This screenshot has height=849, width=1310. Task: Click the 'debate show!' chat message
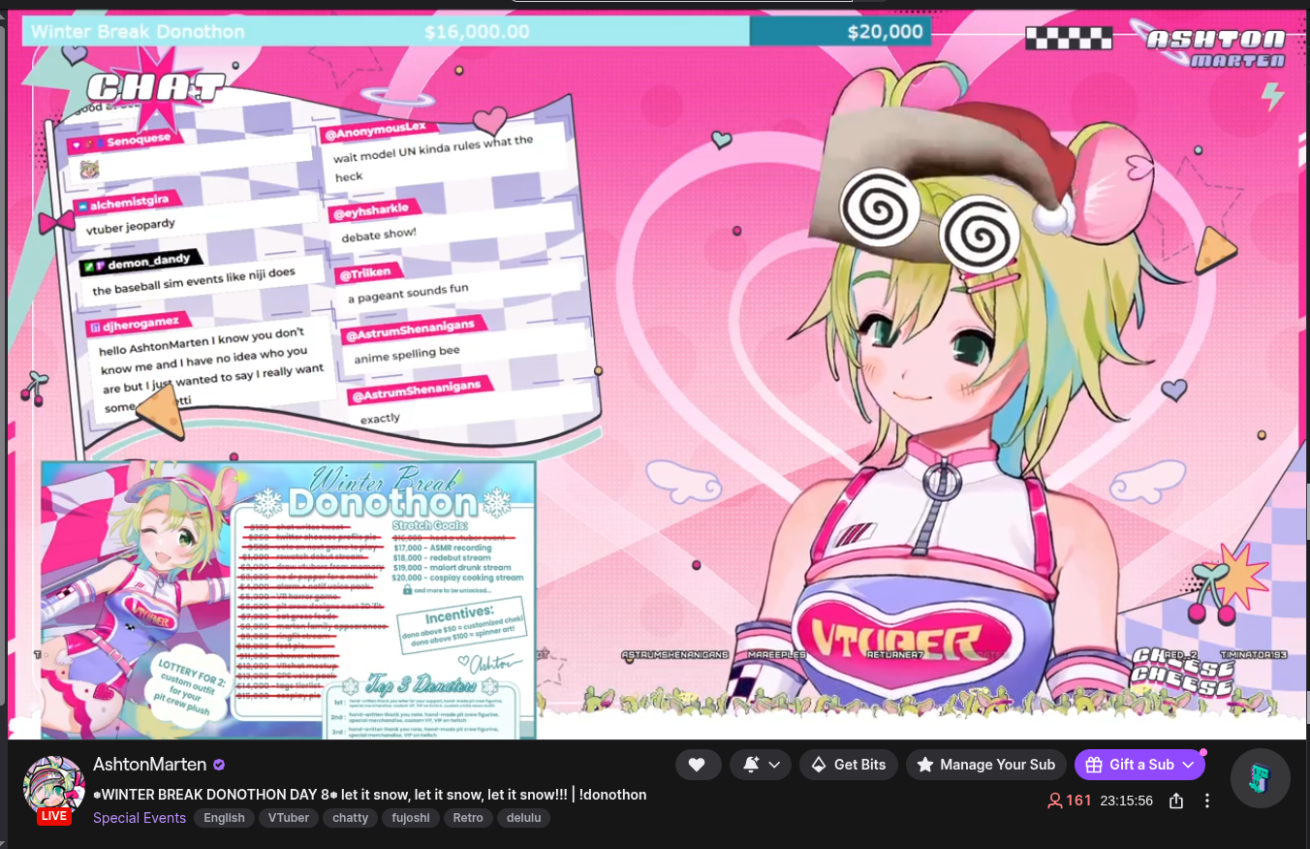(x=378, y=235)
